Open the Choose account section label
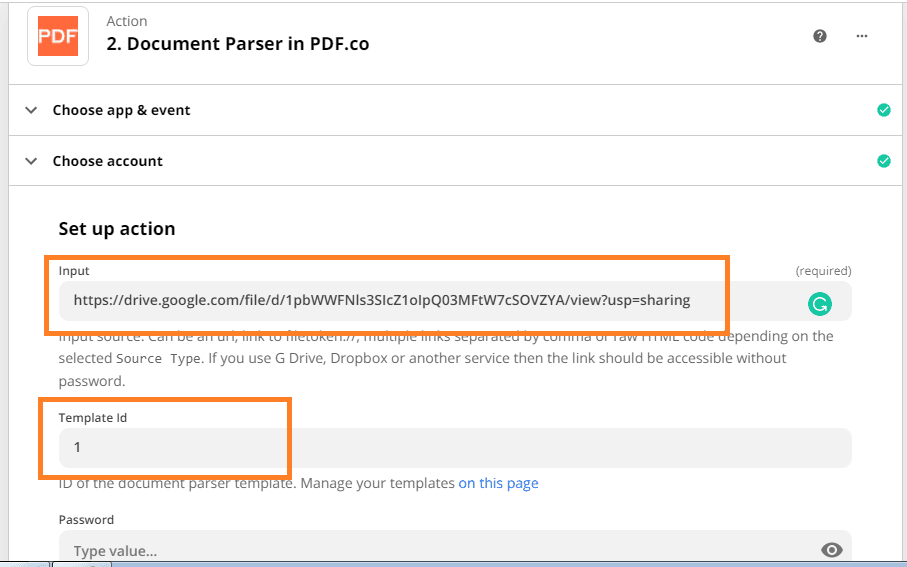This screenshot has width=907, height=567. pyautogui.click(x=108, y=161)
